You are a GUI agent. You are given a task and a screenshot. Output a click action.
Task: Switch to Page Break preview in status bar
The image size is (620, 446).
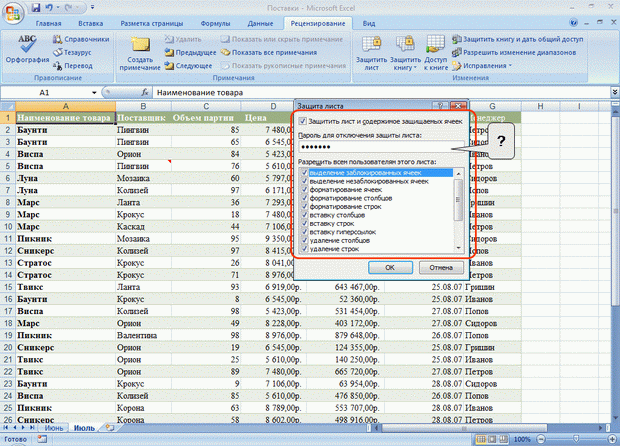503,439
